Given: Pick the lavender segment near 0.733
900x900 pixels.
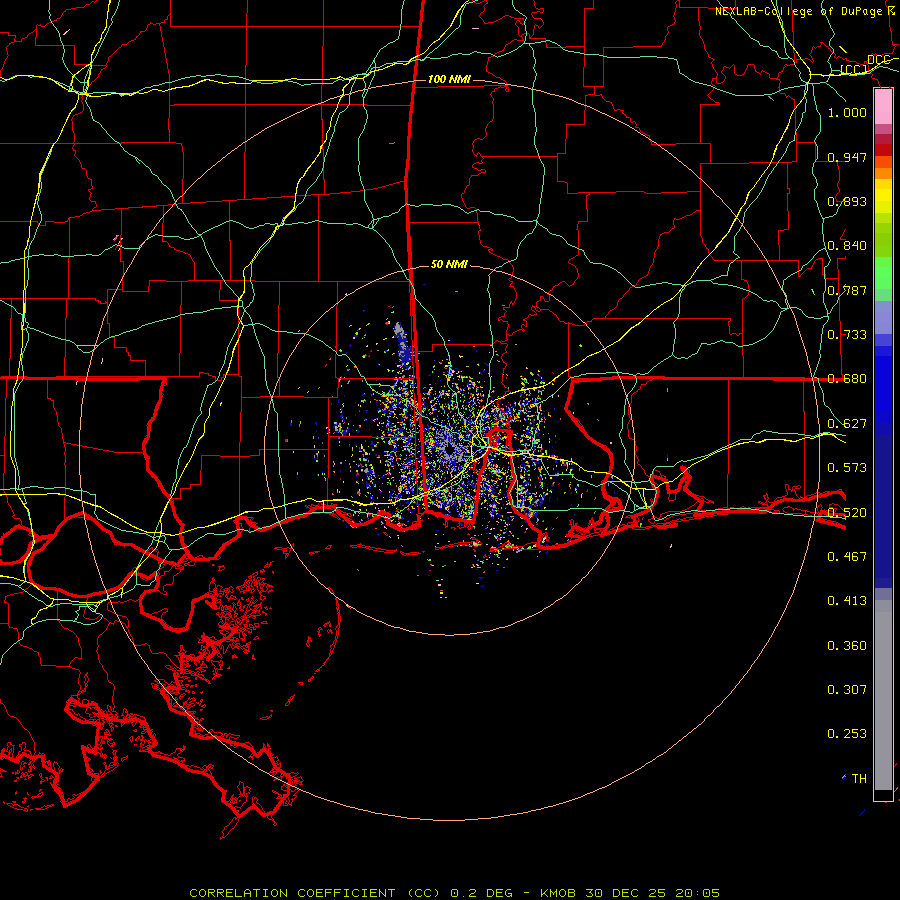Looking at the screenshot, I should coord(883,317).
